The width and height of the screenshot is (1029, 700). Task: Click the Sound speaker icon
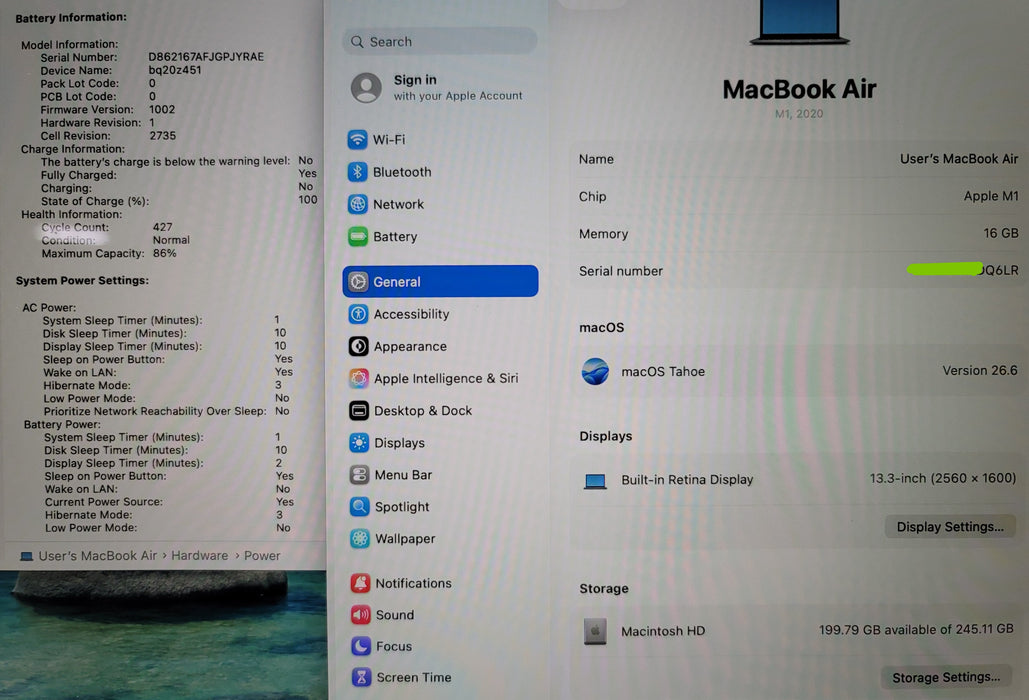click(x=360, y=615)
